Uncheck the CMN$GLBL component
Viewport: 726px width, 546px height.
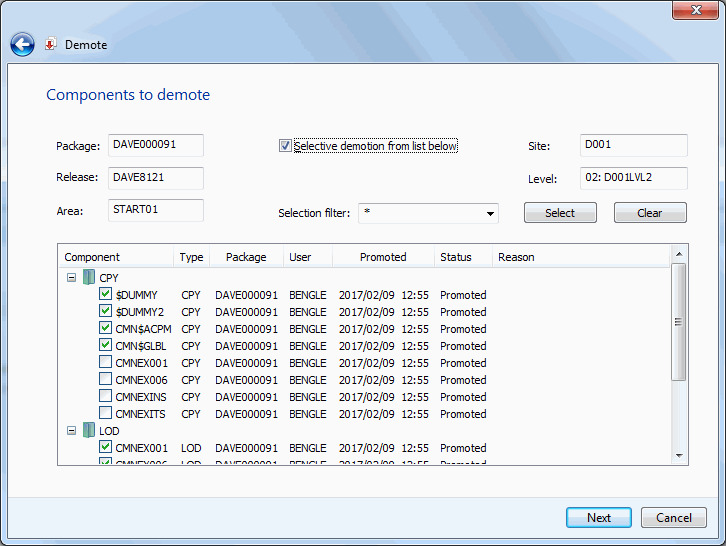click(x=105, y=345)
